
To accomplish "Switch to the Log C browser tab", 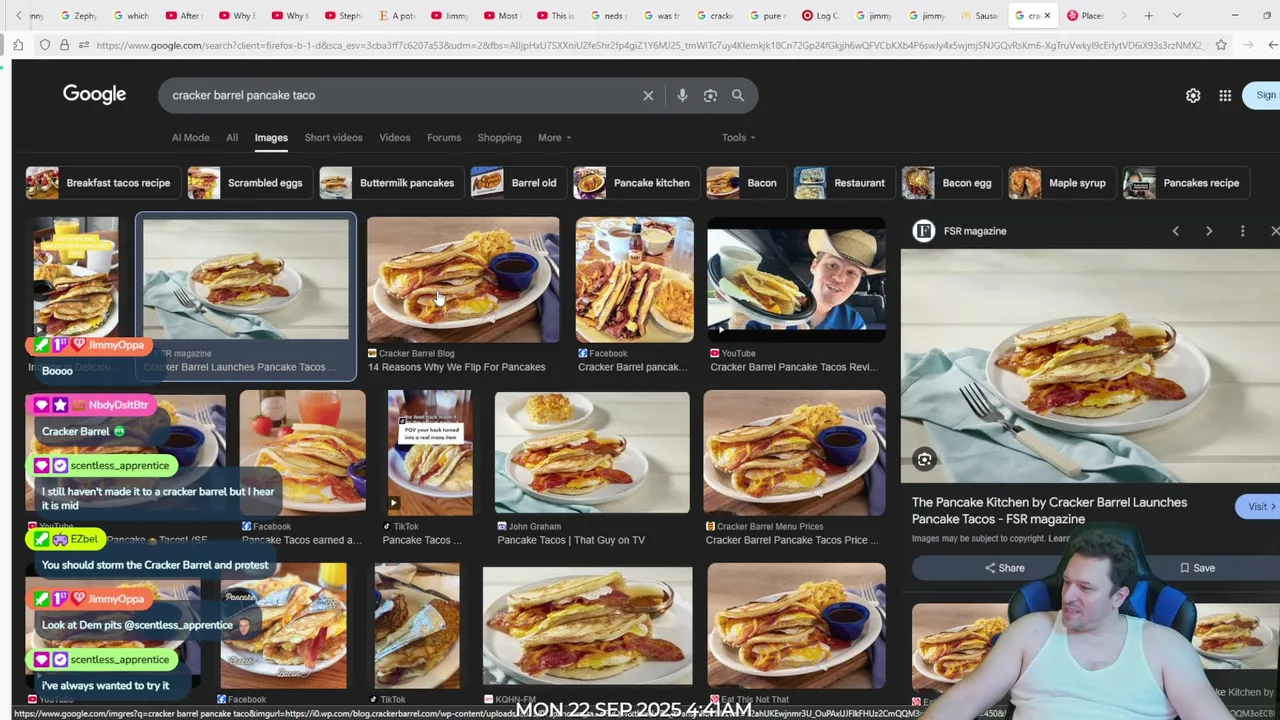I will click(820, 15).
